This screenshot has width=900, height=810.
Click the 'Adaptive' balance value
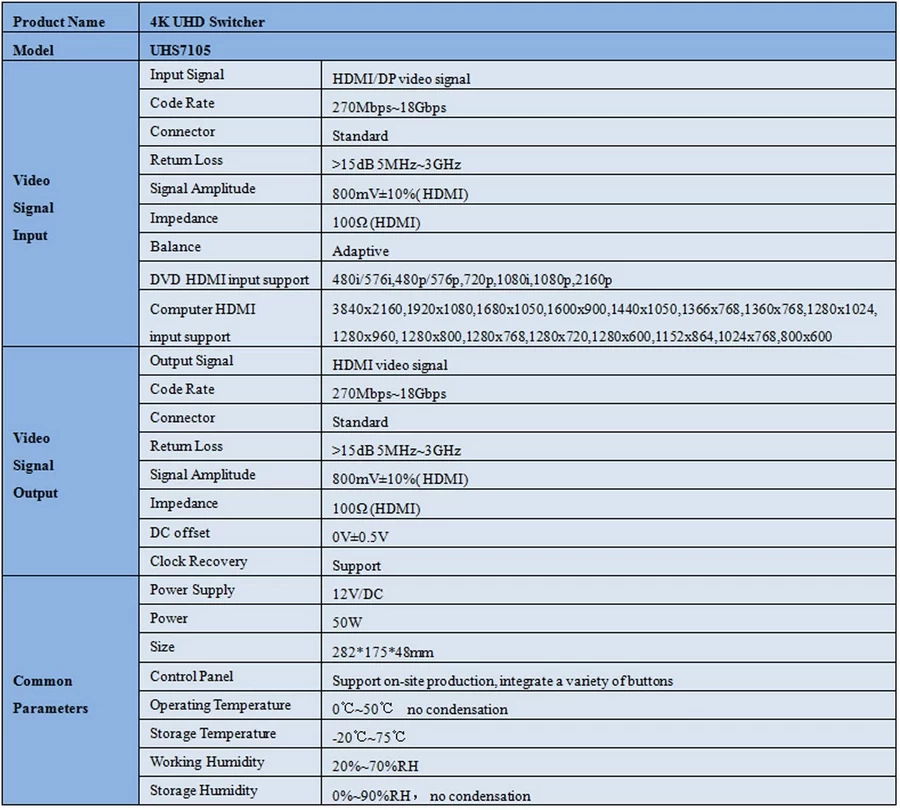pos(360,251)
